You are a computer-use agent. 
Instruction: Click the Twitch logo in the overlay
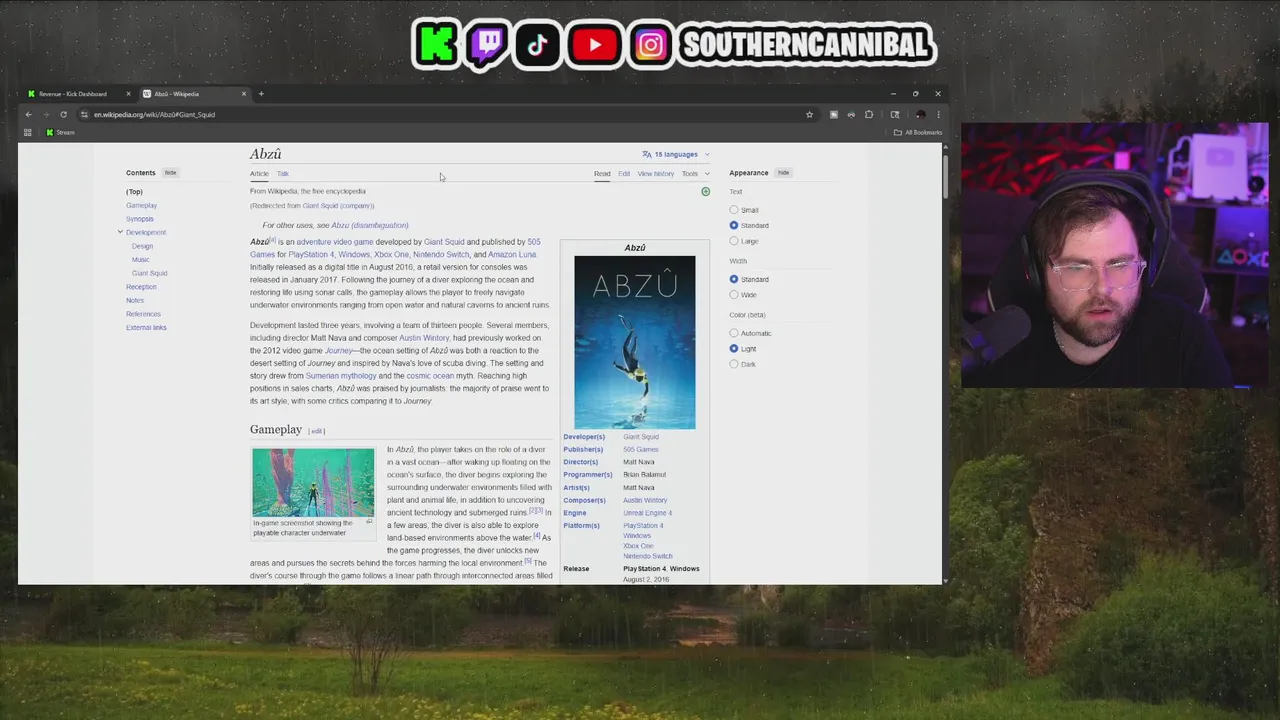(488, 46)
